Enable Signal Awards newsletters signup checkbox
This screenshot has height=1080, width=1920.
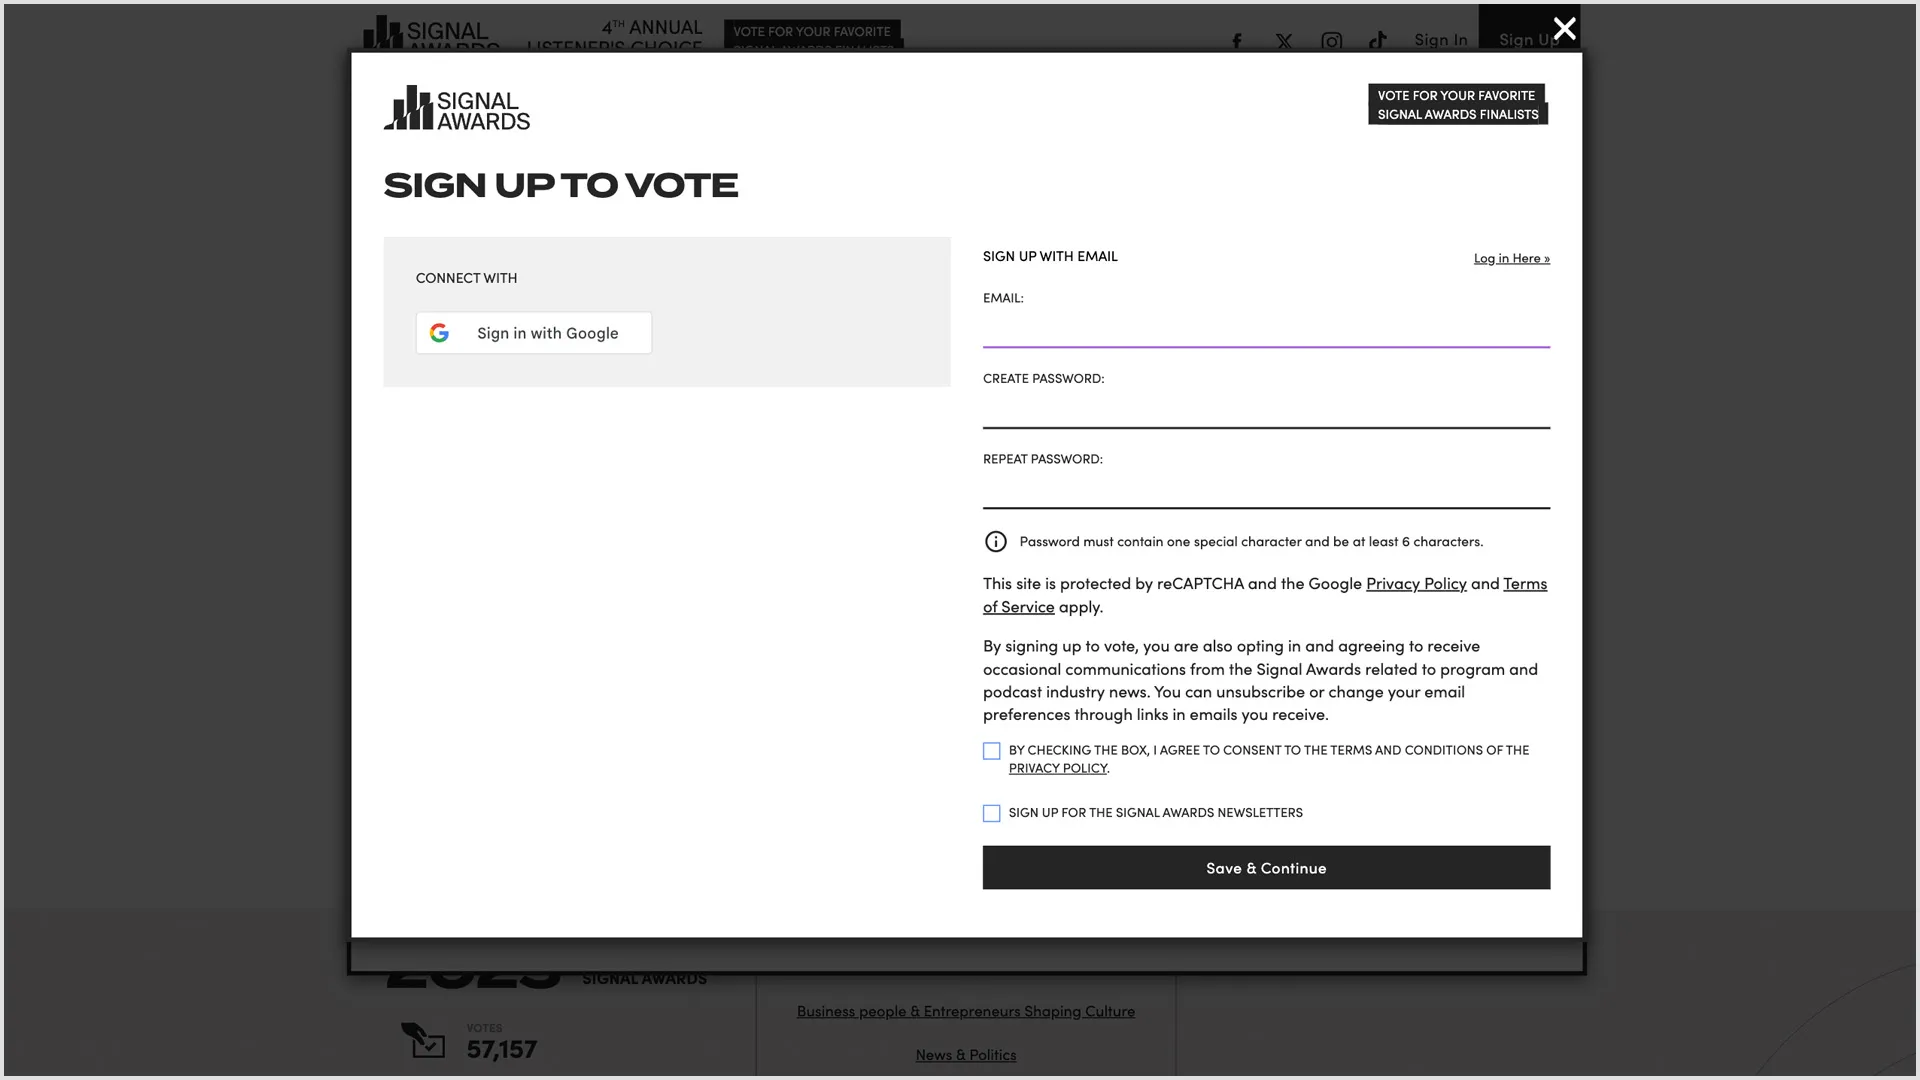point(992,814)
